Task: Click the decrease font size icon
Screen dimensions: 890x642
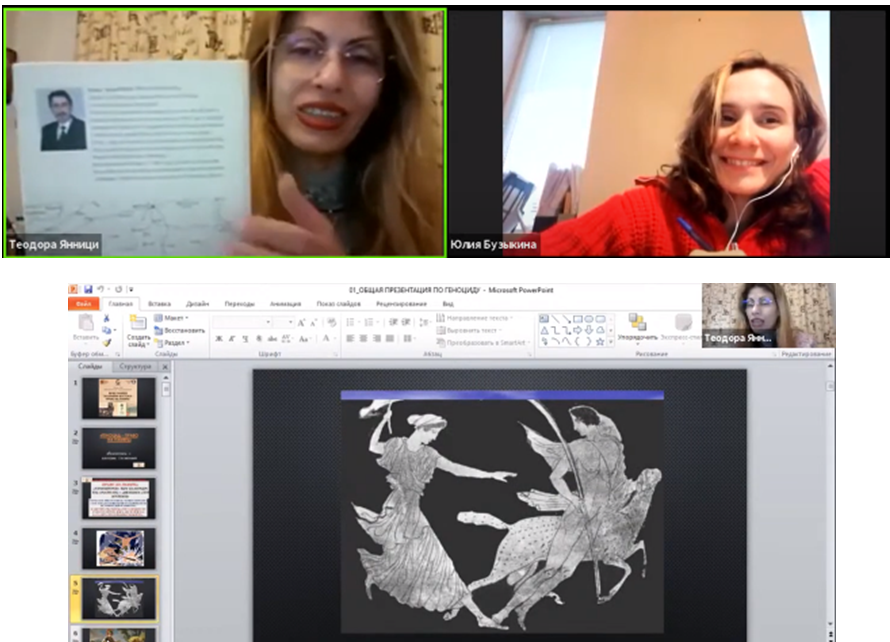Action: coord(313,323)
